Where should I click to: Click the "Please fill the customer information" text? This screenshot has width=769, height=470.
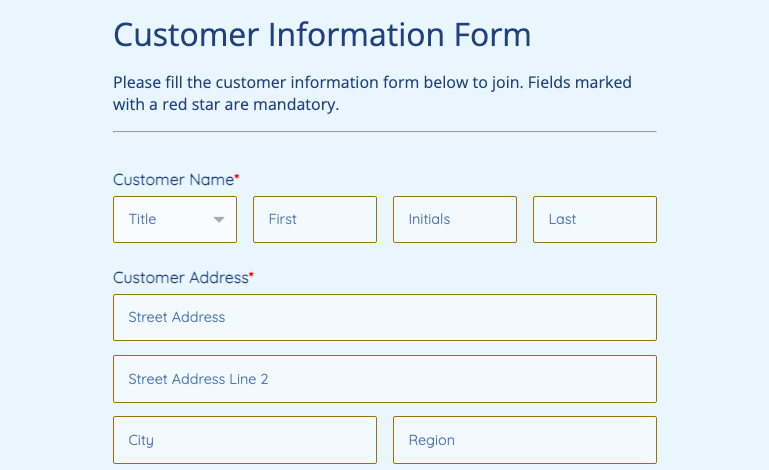pos(240,82)
